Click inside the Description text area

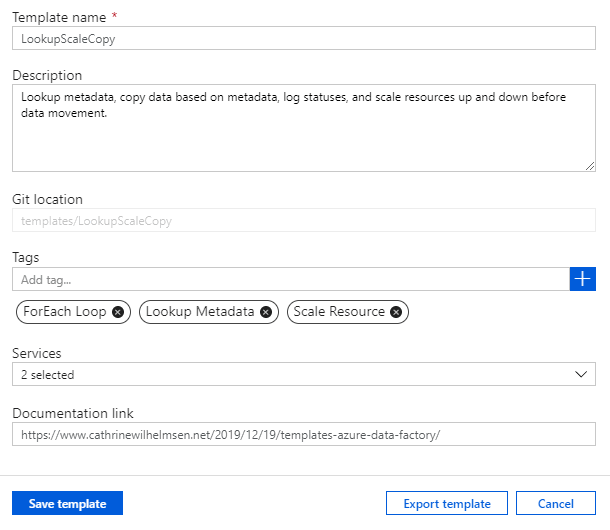click(303, 128)
